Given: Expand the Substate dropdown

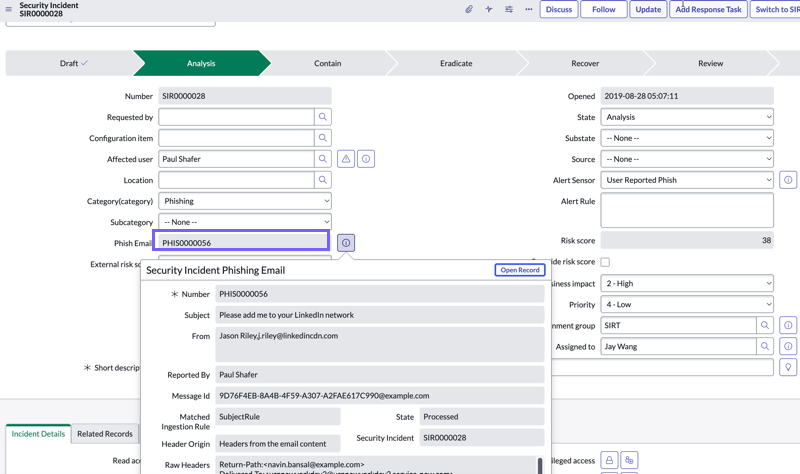Looking at the screenshot, I should (x=687, y=138).
